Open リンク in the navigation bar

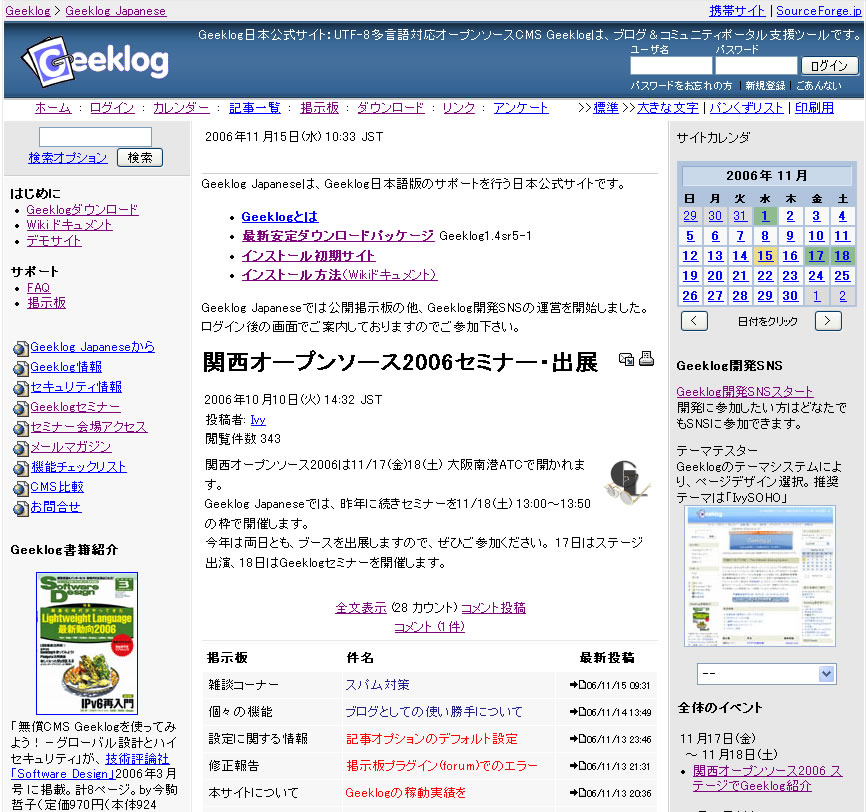click(x=458, y=108)
